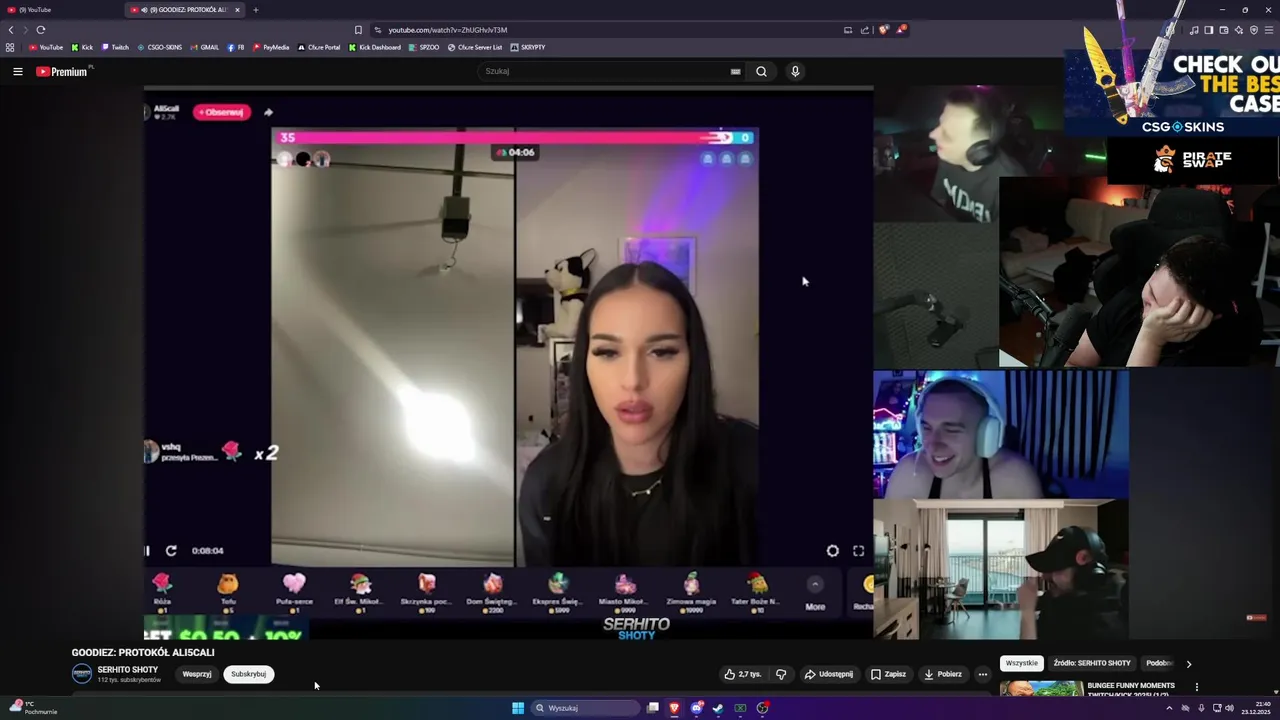Open options menu for Bungee Funny Moments video
Screen dimensions: 1280x720
click(x=1196, y=687)
